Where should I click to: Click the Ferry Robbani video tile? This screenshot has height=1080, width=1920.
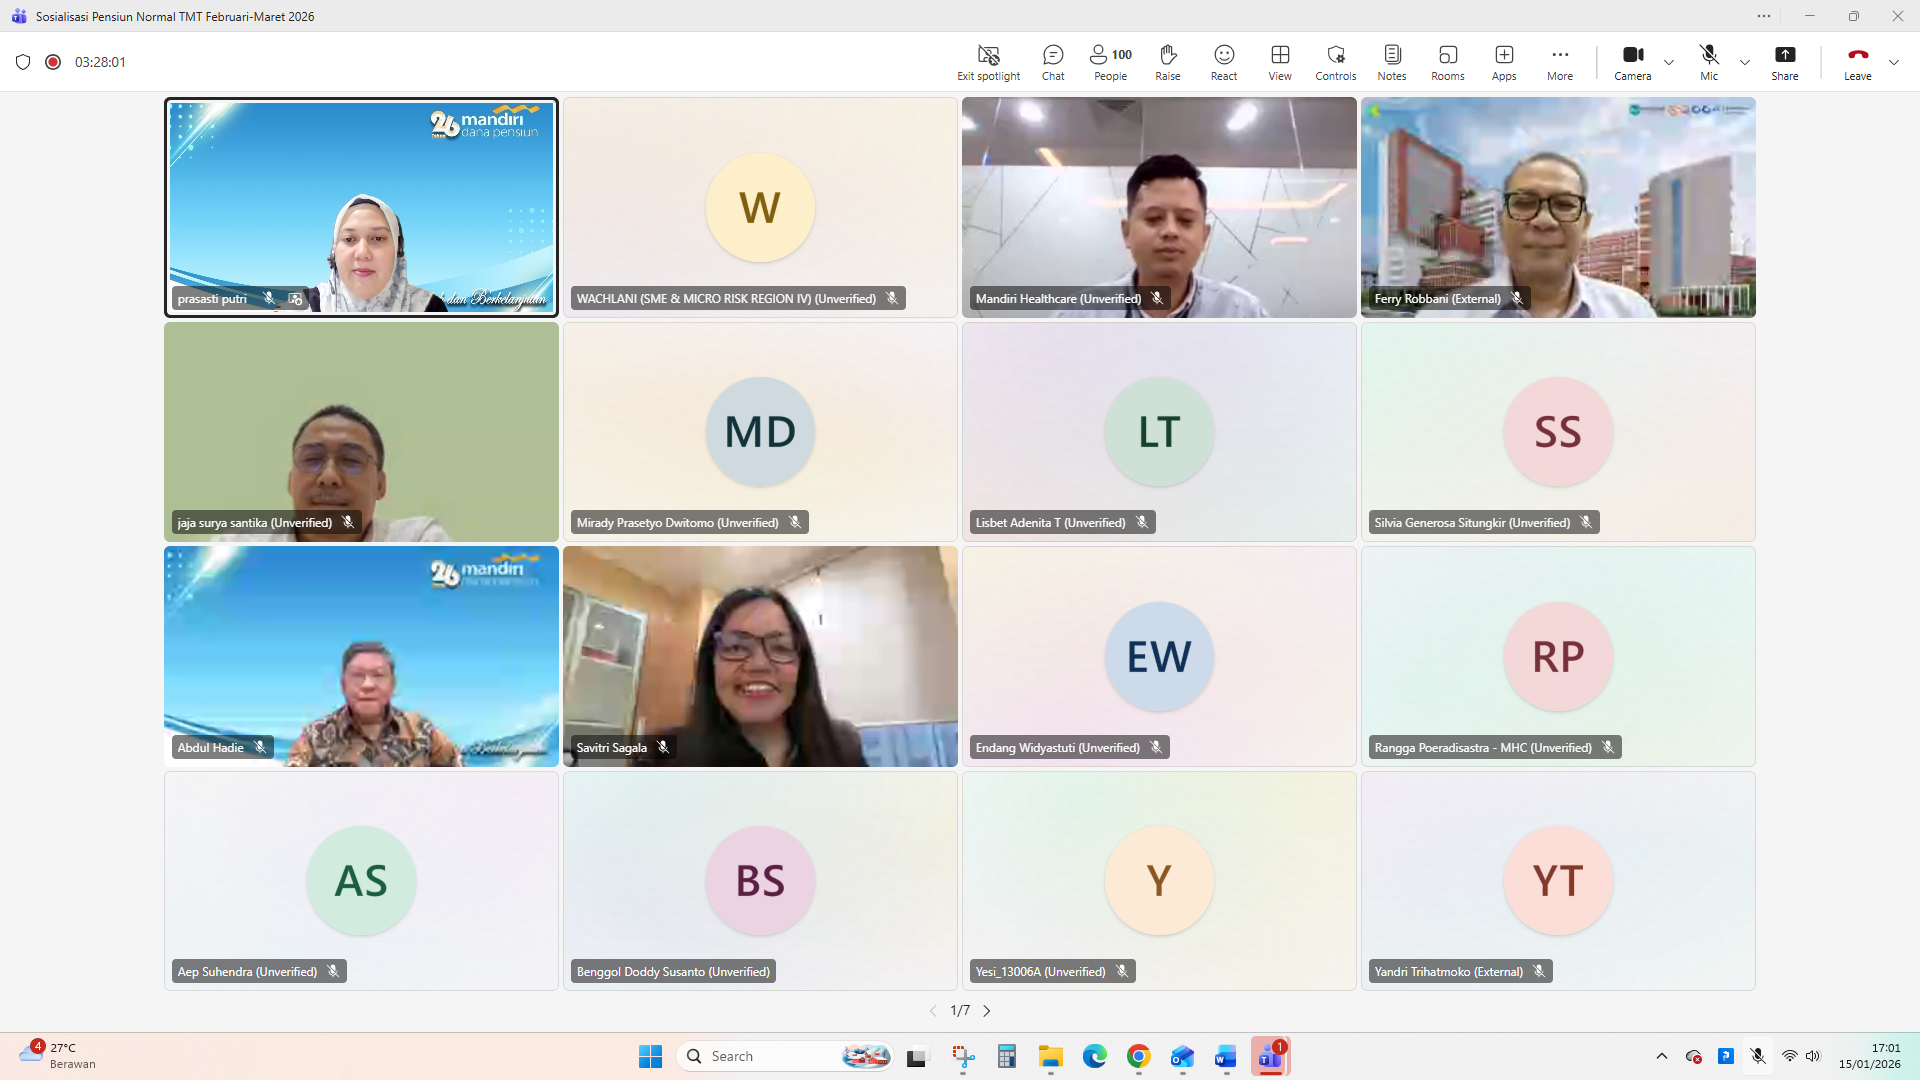1558,207
